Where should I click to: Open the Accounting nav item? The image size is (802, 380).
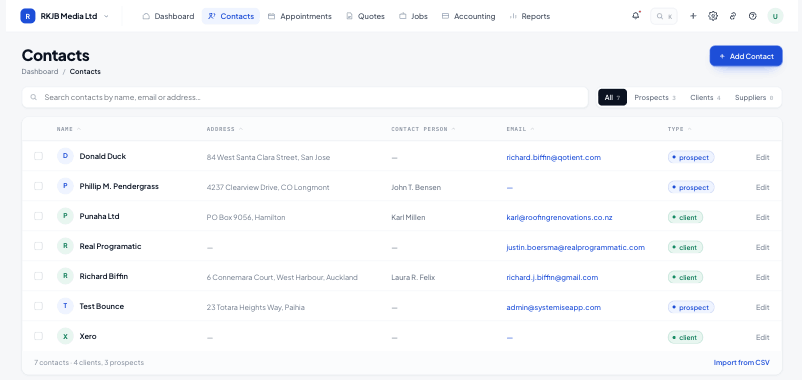pos(469,16)
